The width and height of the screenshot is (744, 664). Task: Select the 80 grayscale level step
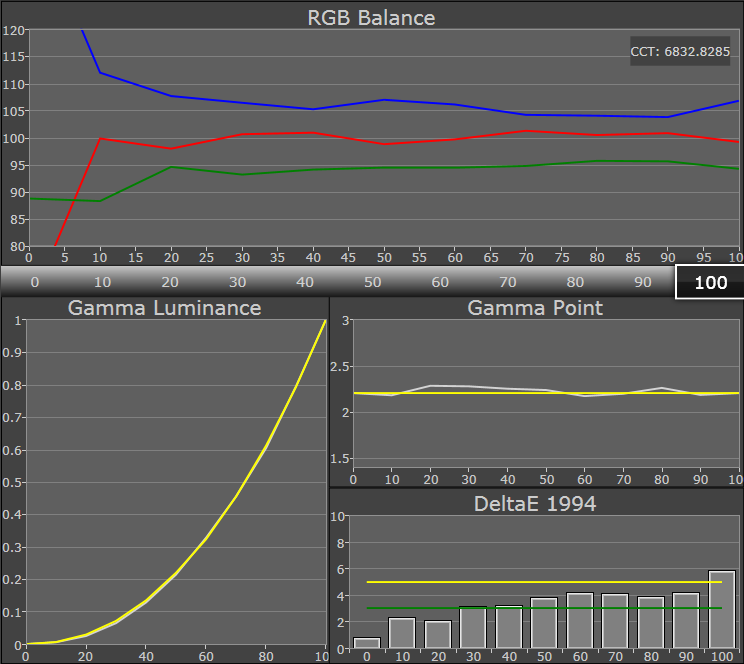point(575,282)
